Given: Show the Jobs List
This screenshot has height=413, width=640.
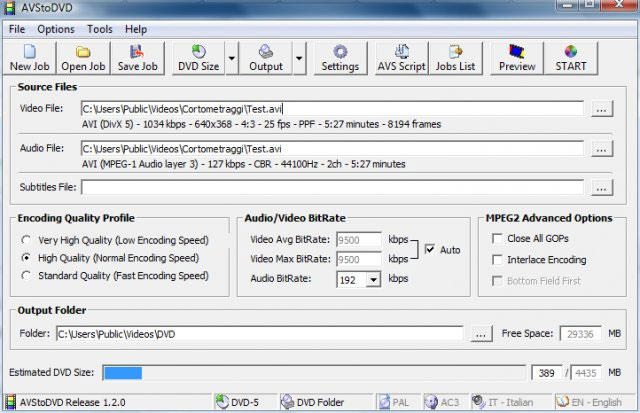Looking at the screenshot, I should (x=456, y=58).
